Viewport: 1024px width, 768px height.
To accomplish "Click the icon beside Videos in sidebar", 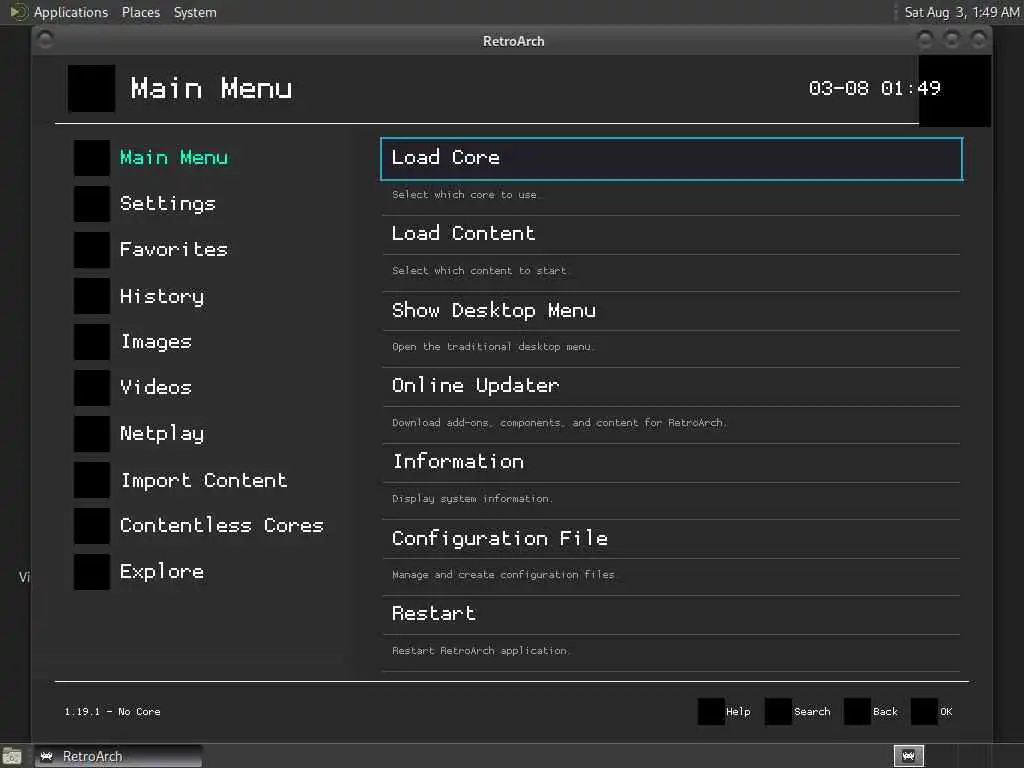I will (x=91, y=388).
